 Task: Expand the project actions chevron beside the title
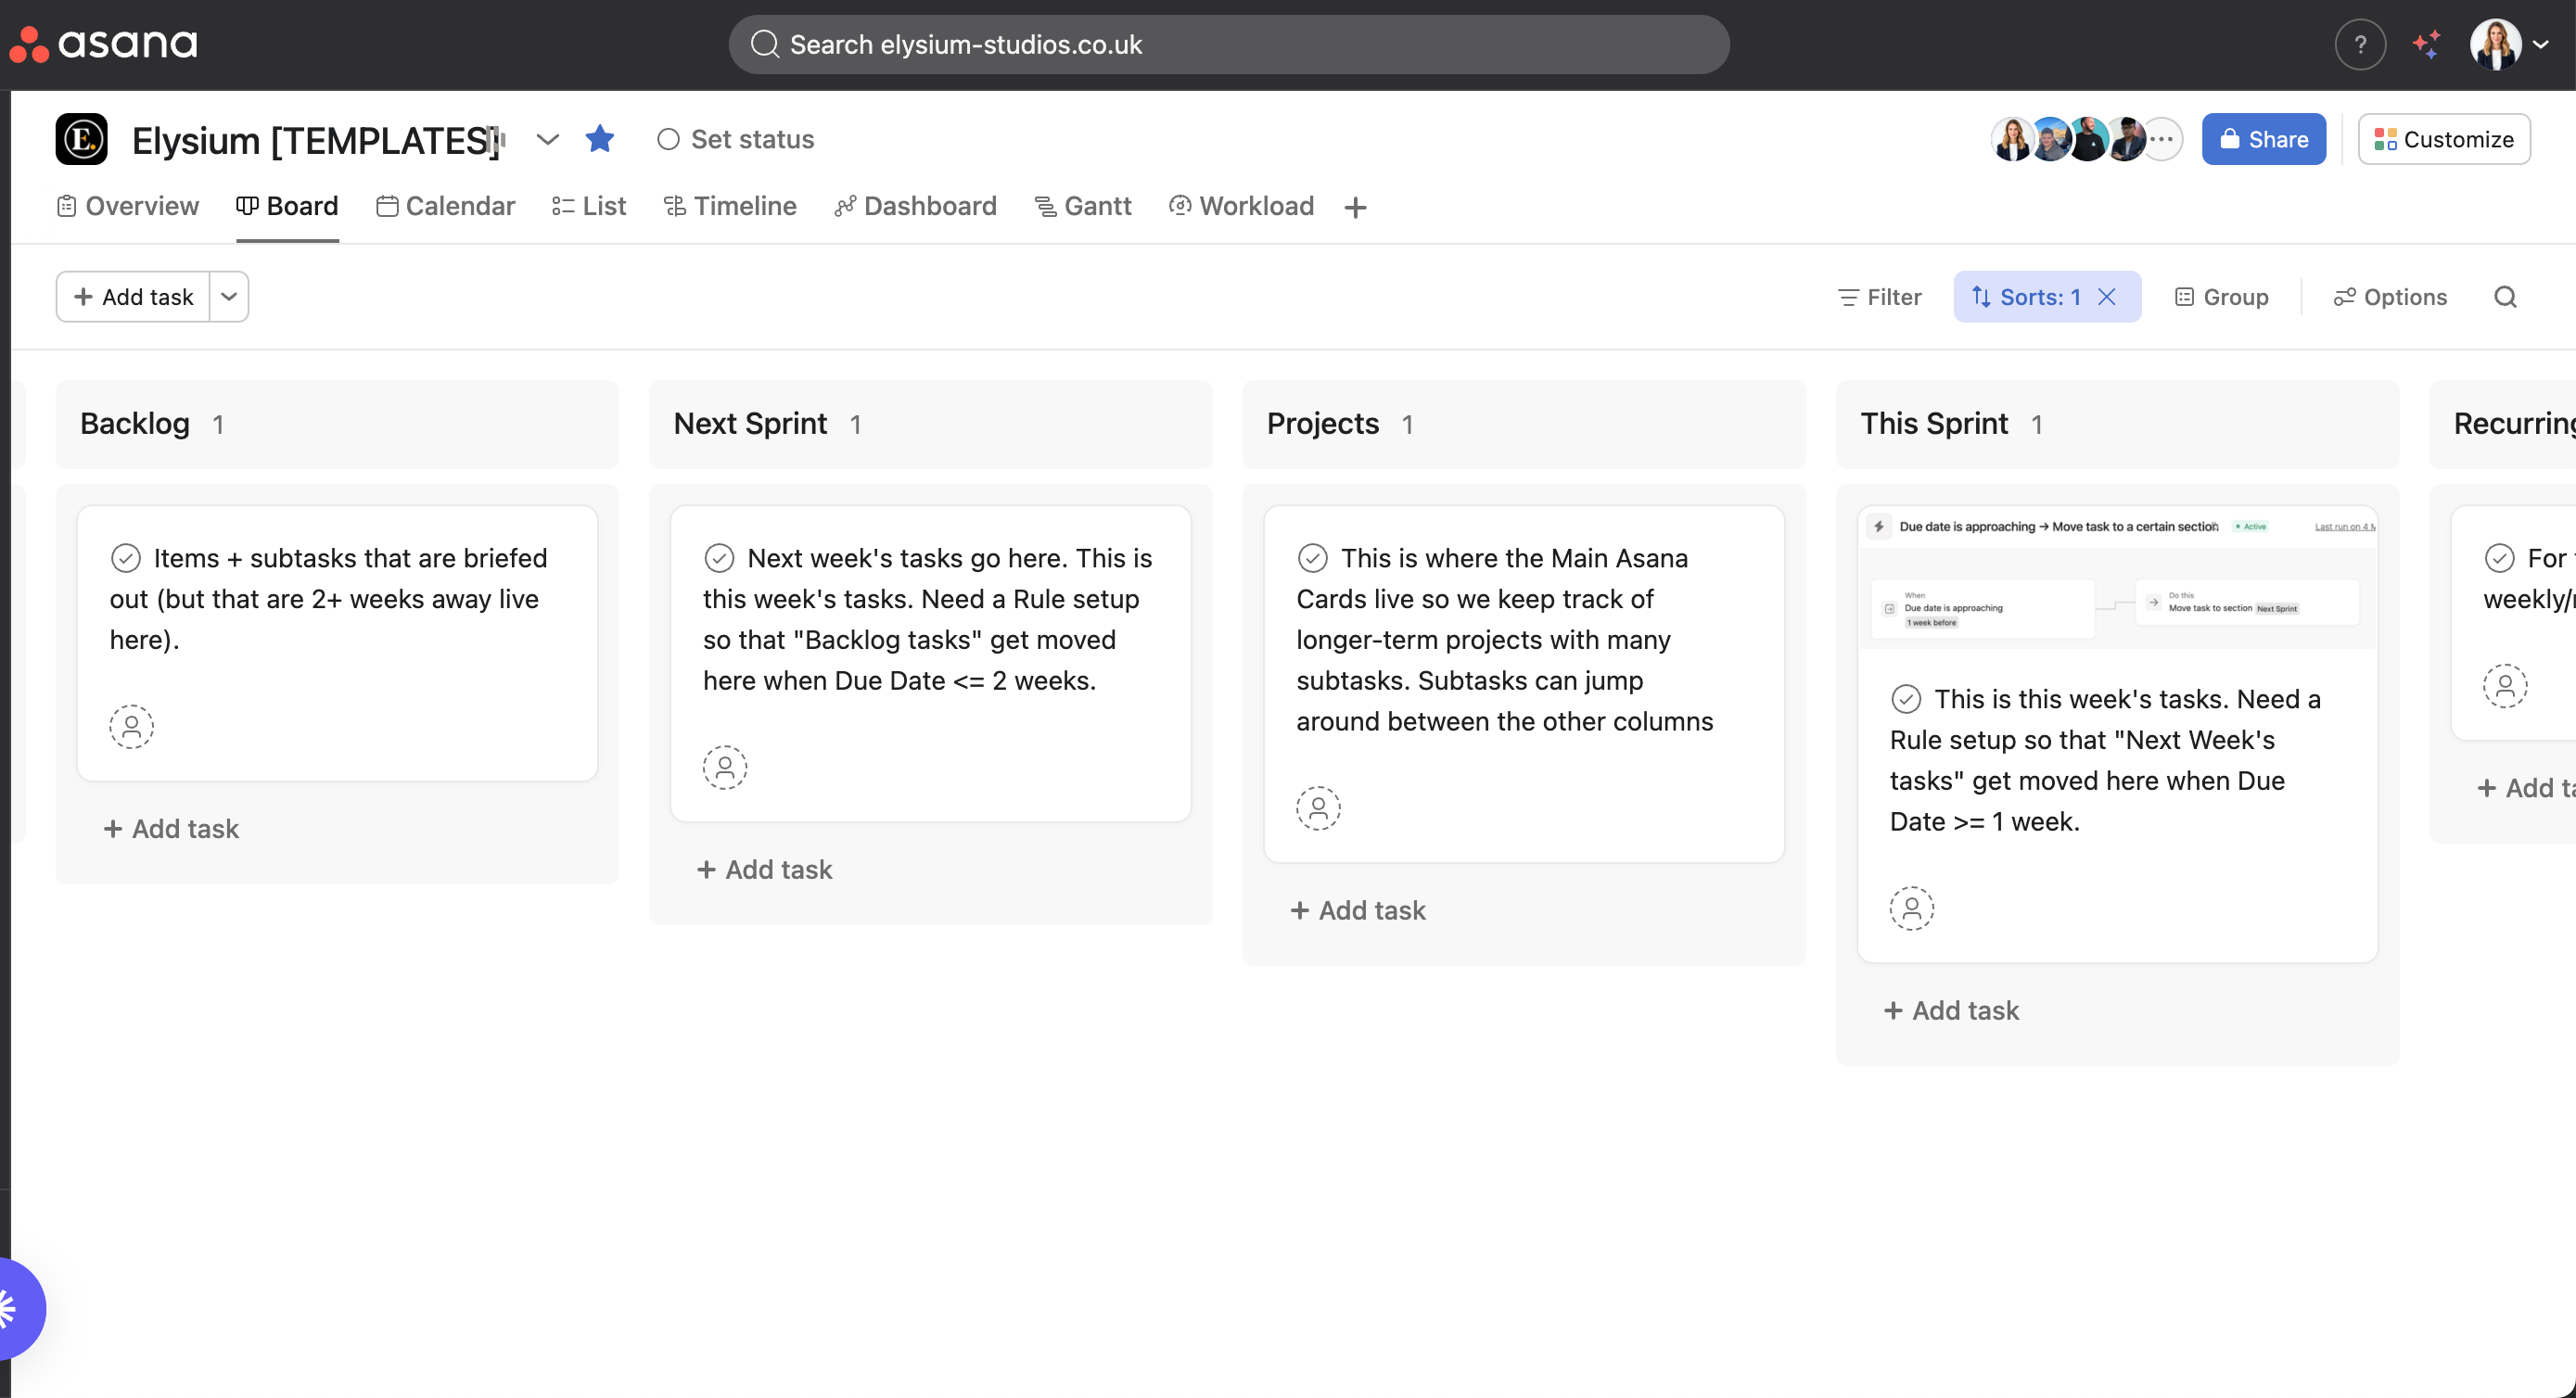tap(547, 139)
